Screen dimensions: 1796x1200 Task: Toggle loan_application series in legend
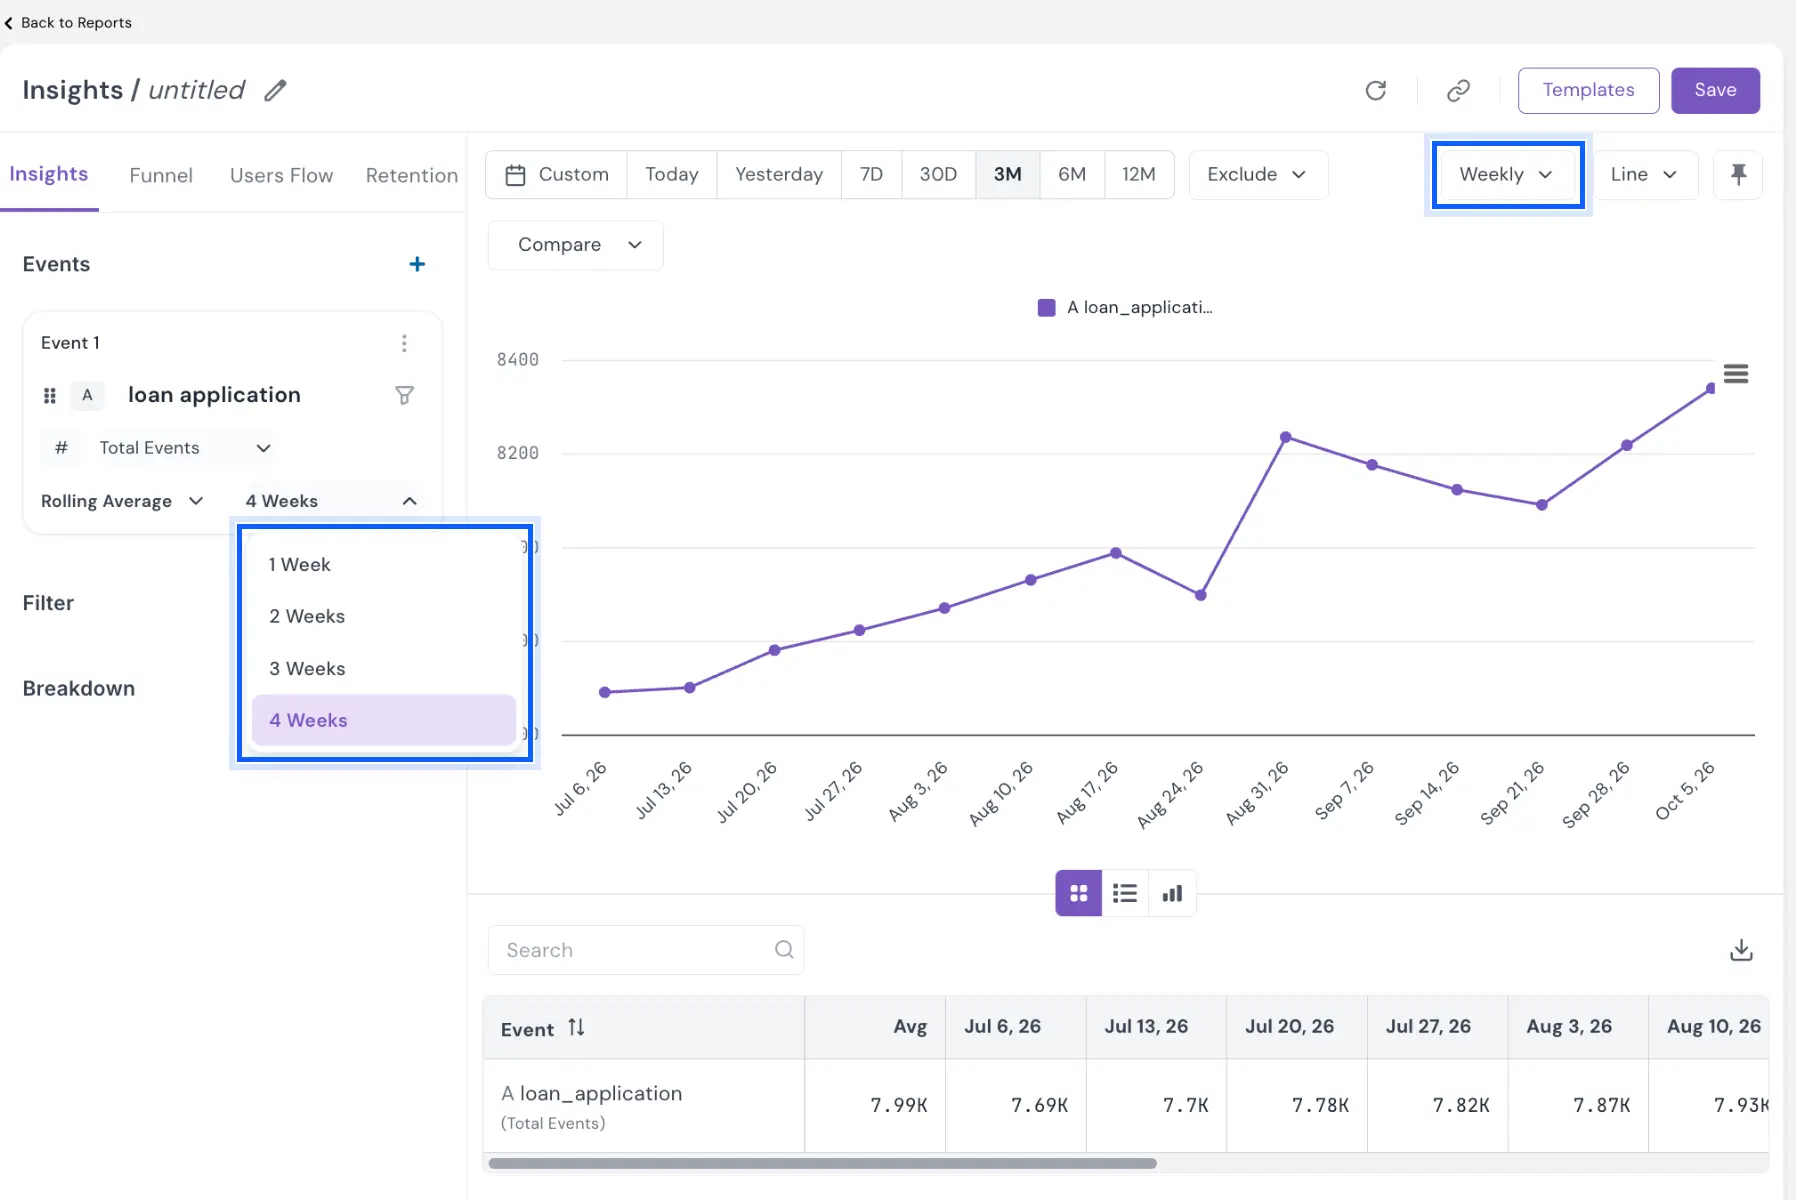(x=1125, y=308)
